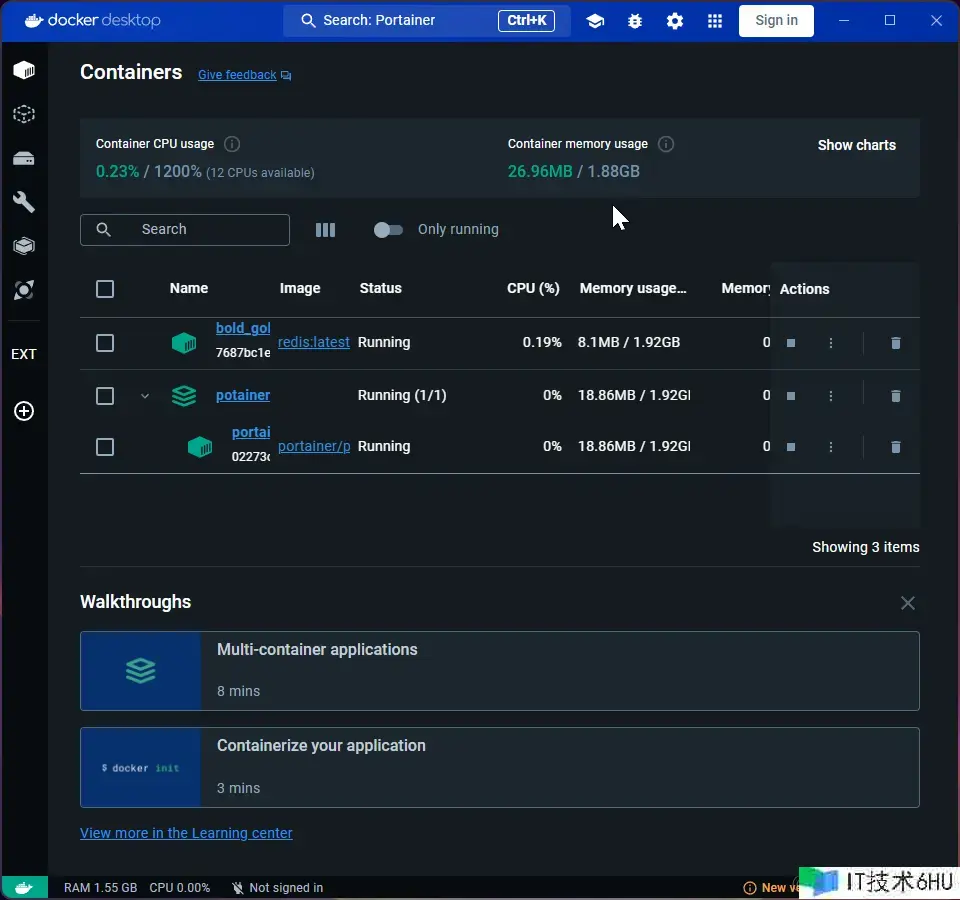Image resolution: width=960 pixels, height=900 pixels.
Task: Open the Builds view in the sidebar
Action: coord(24,246)
